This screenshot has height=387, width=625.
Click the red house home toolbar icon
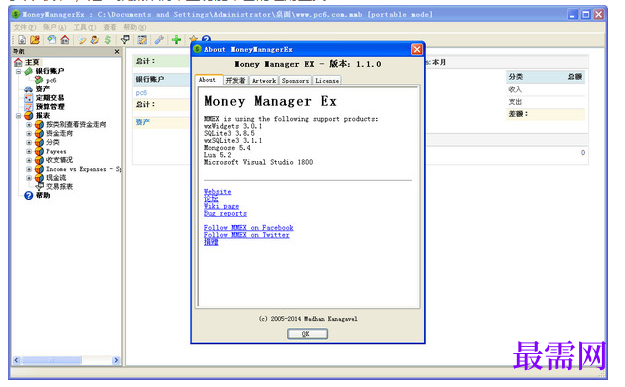[65, 40]
